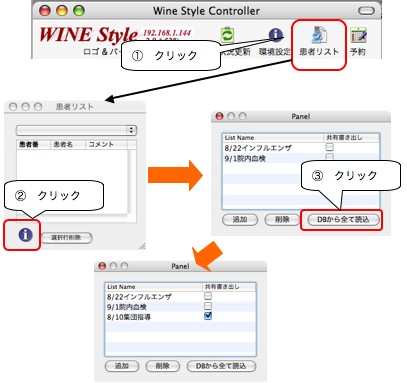Click 削除 button in the lower Panel
407x383 pixels.
coord(163,366)
